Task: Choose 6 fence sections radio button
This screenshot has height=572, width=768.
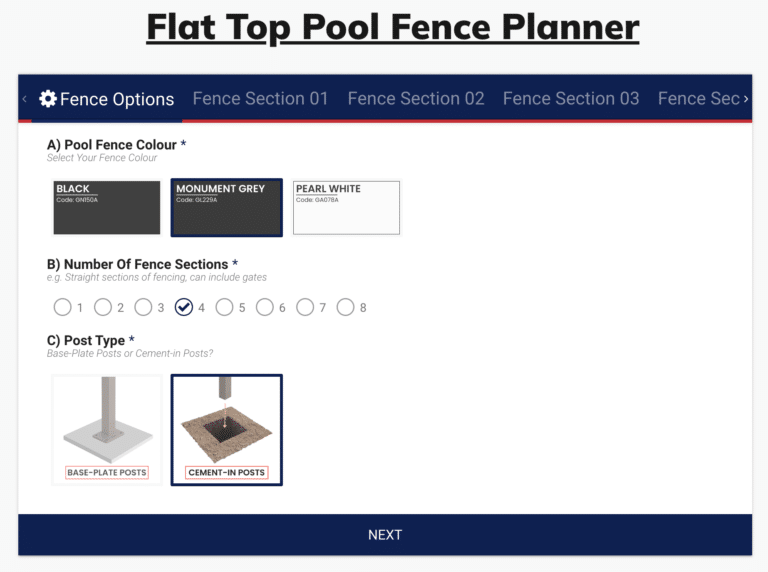Action: 264,308
